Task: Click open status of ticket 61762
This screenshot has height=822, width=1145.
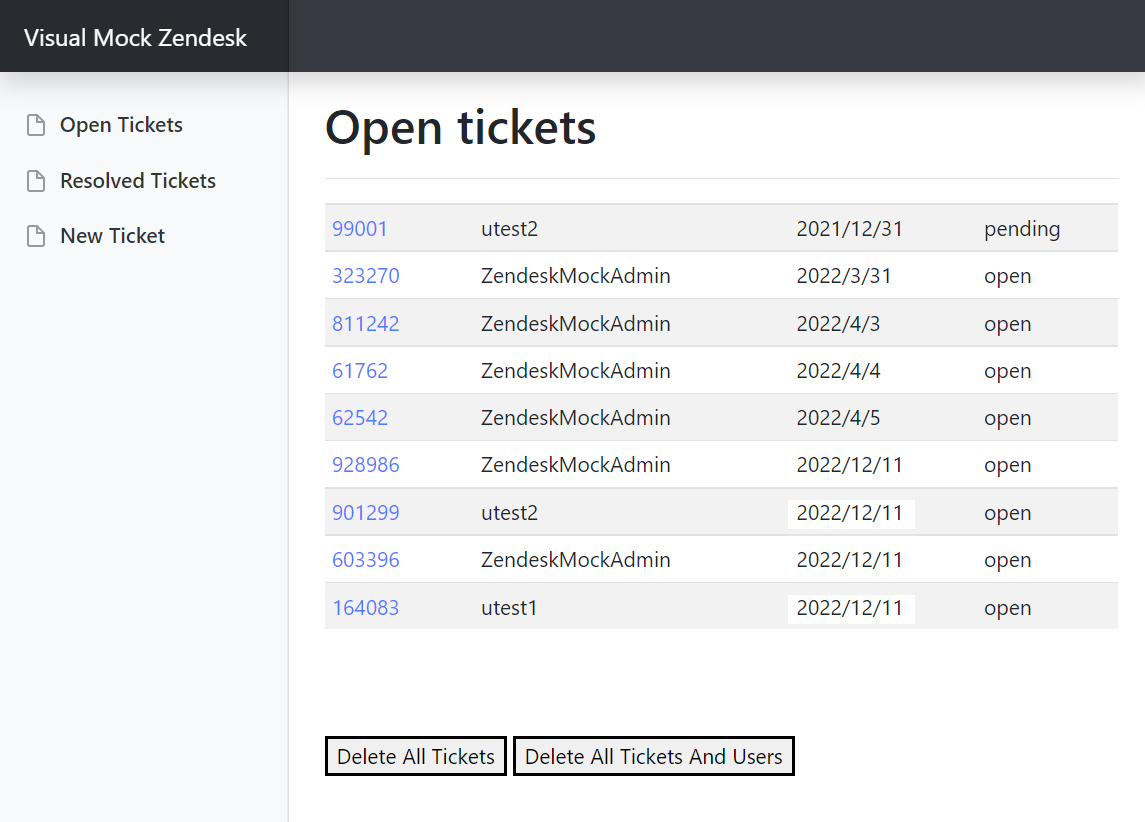Action: click(1007, 372)
